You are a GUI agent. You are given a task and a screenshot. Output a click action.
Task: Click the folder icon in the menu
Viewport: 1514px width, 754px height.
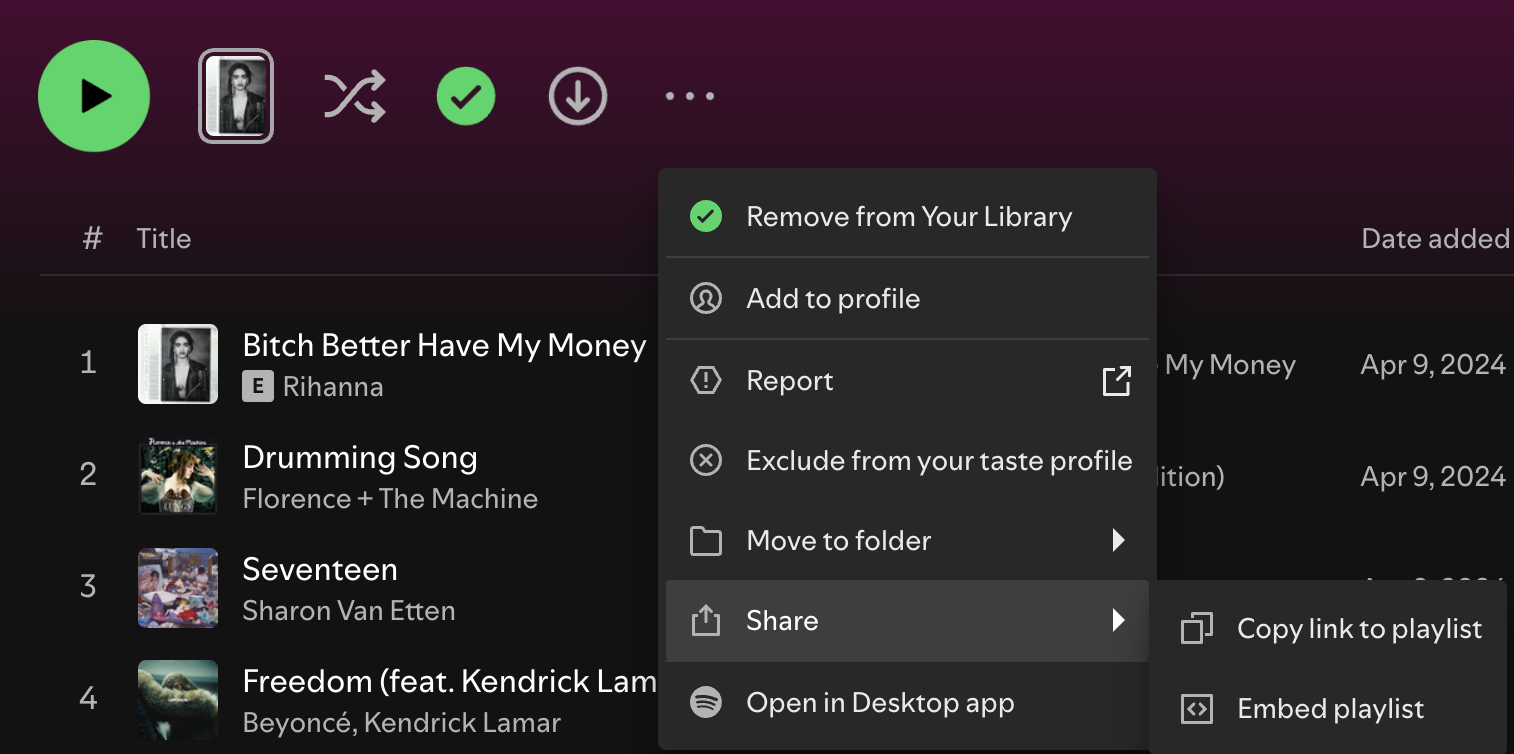point(706,541)
